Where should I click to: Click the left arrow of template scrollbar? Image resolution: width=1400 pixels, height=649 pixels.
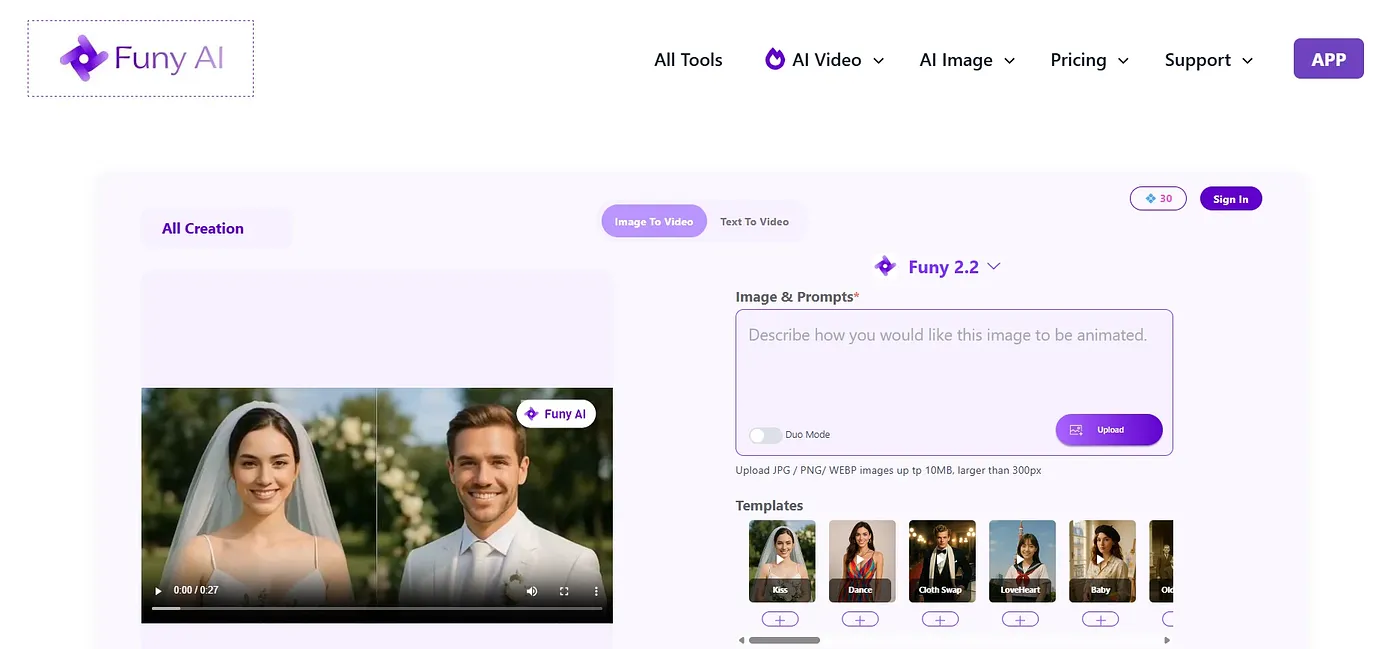pyautogui.click(x=742, y=640)
